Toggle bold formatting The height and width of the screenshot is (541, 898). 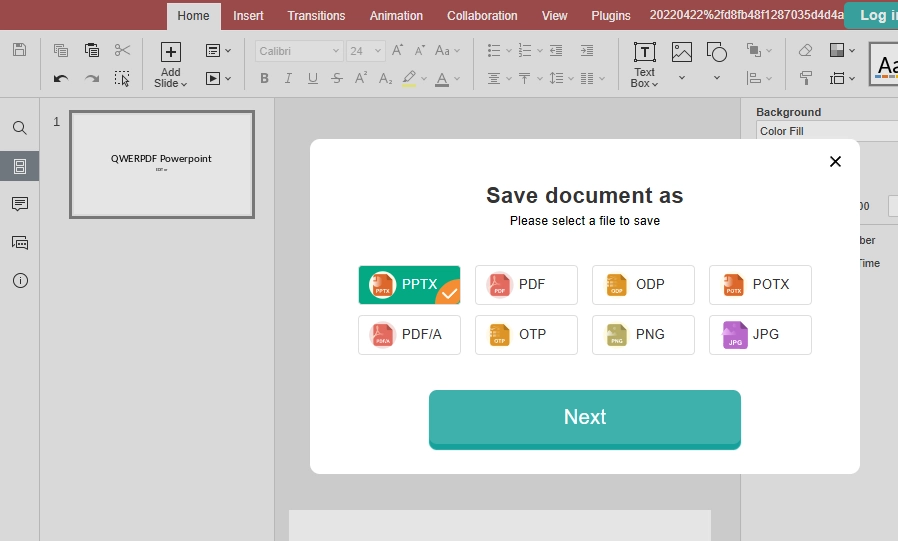[265, 78]
